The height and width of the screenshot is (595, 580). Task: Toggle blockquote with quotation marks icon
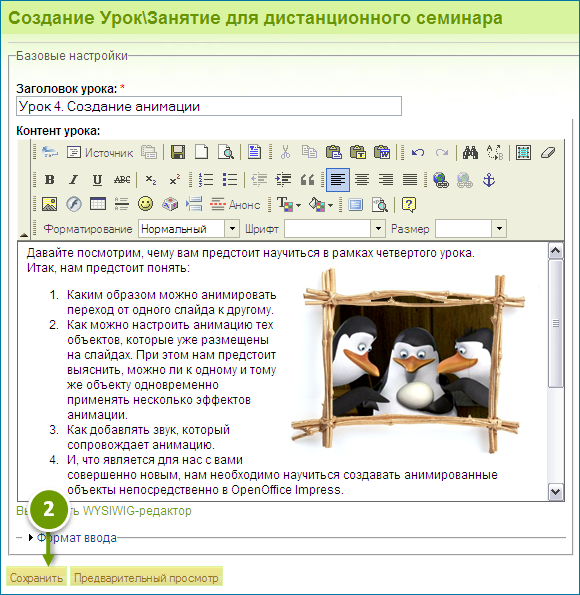click(307, 179)
